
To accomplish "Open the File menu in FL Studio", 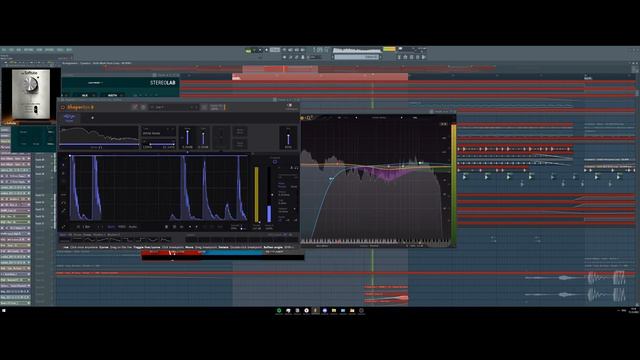I will [4, 50].
